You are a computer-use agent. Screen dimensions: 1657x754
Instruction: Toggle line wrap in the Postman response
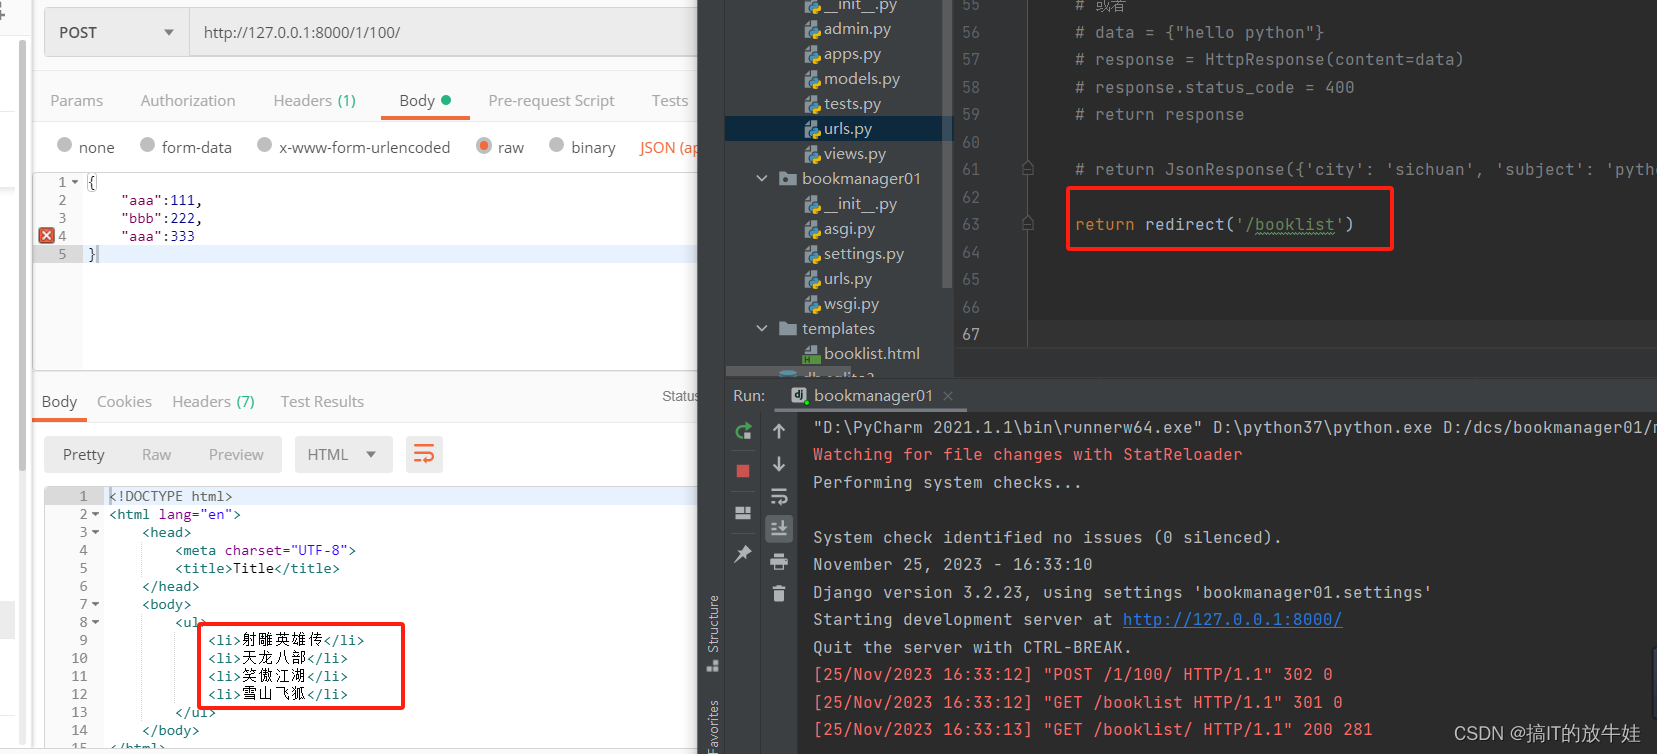pos(424,454)
